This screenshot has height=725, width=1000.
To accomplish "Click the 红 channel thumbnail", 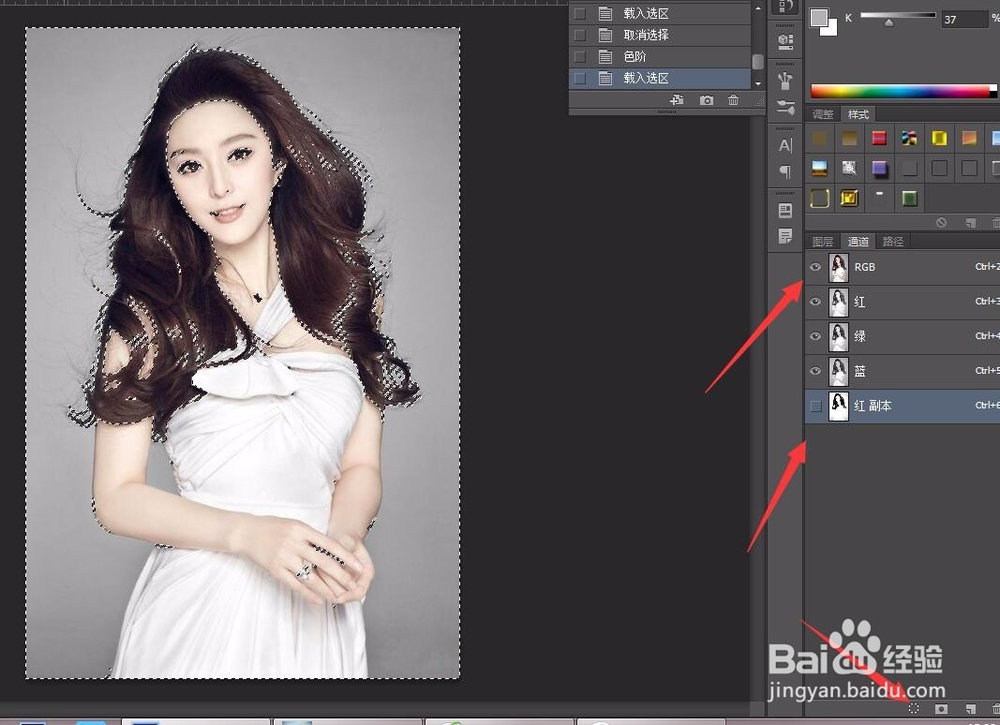I will (x=839, y=302).
